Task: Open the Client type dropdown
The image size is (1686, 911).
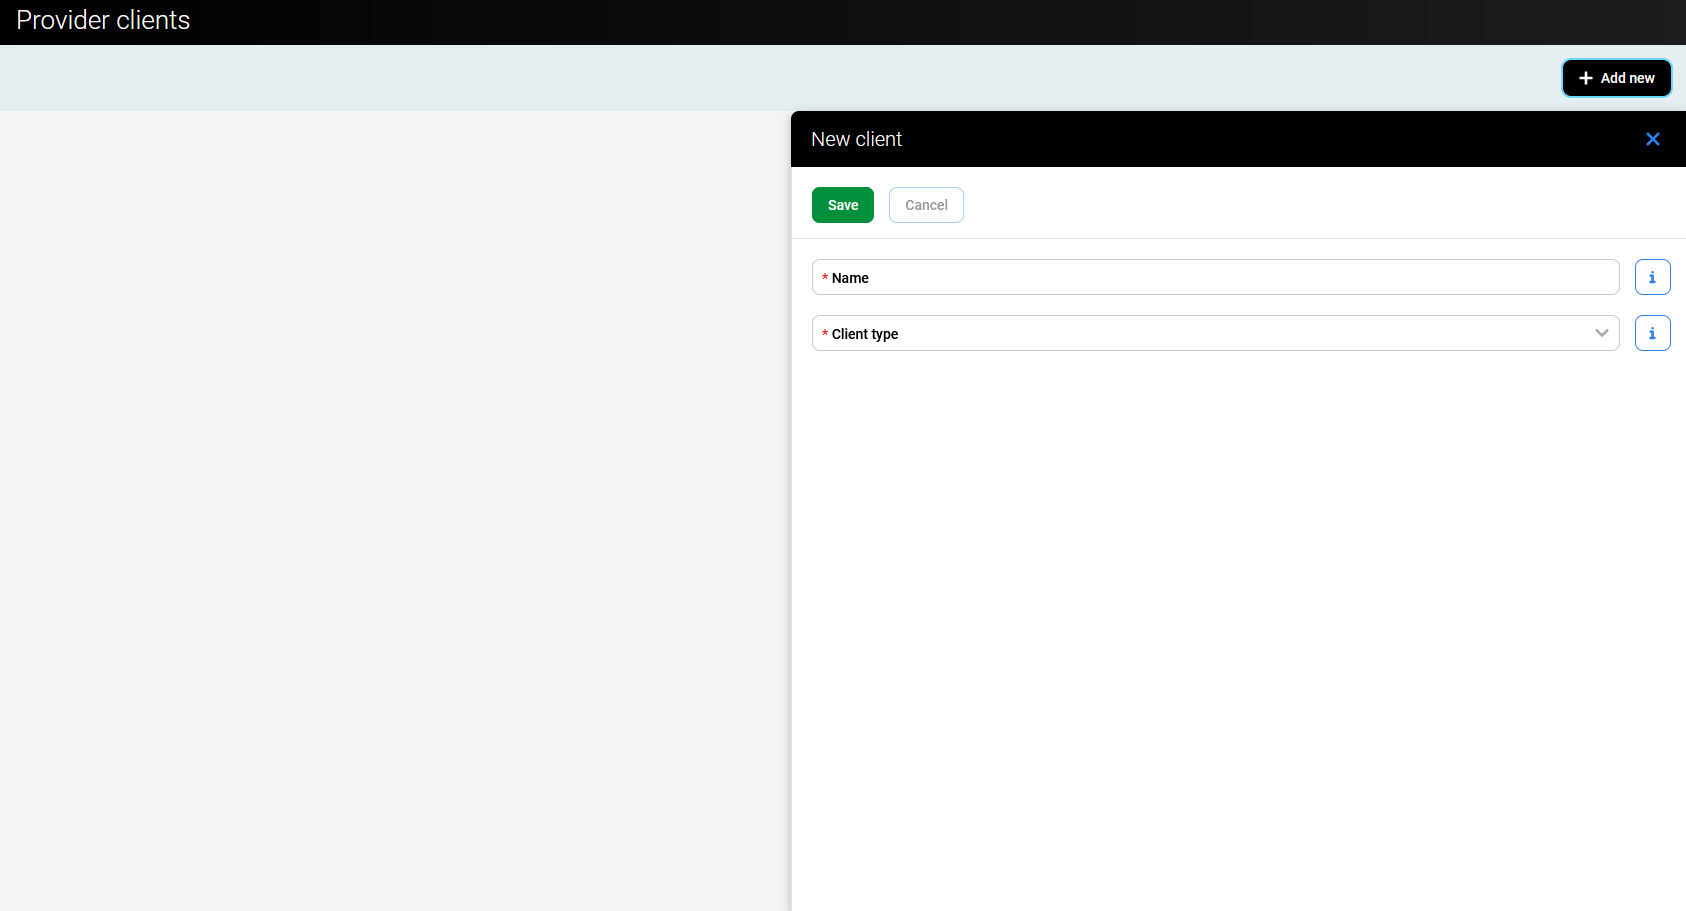Action: click(1200, 333)
